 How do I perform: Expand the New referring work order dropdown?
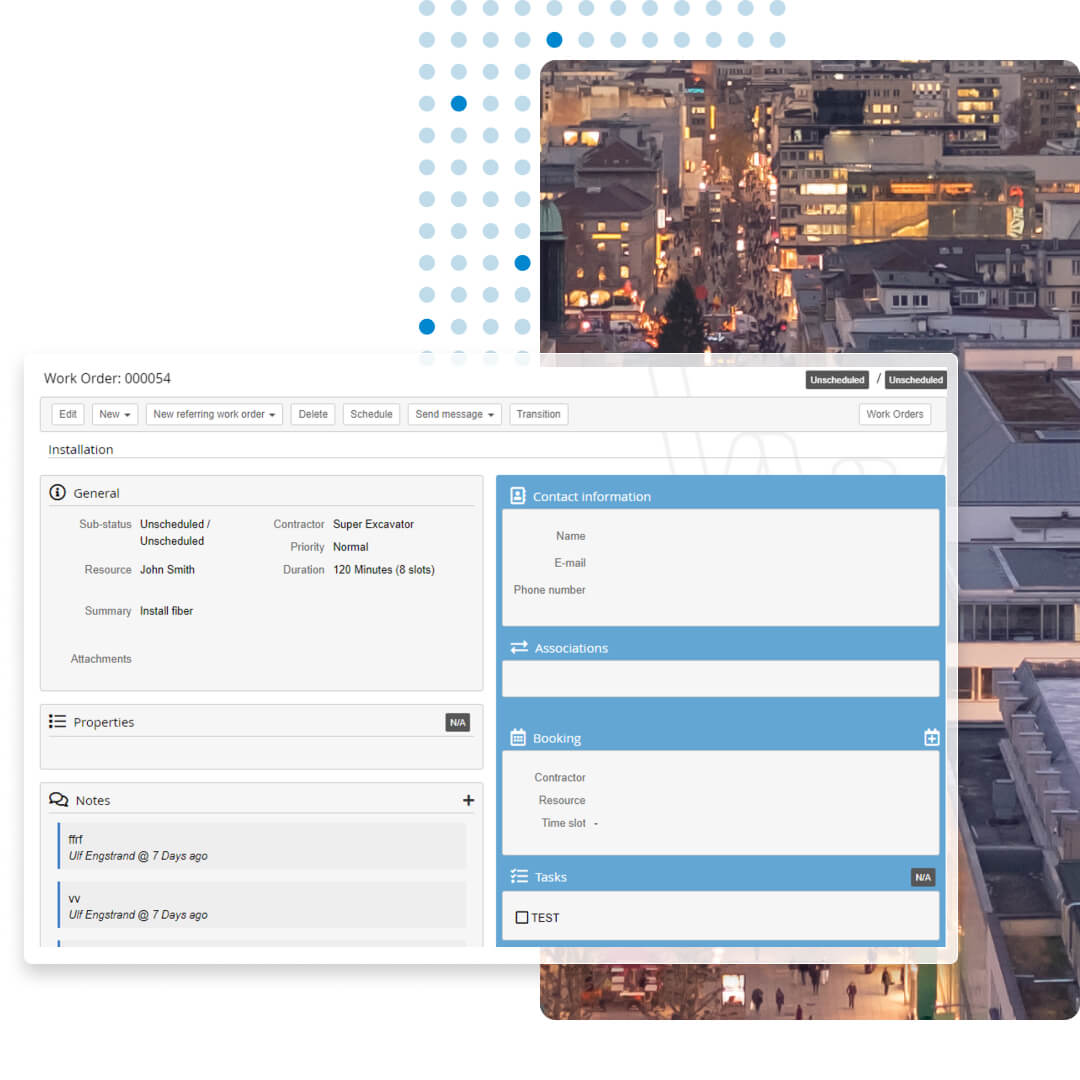click(214, 414)
